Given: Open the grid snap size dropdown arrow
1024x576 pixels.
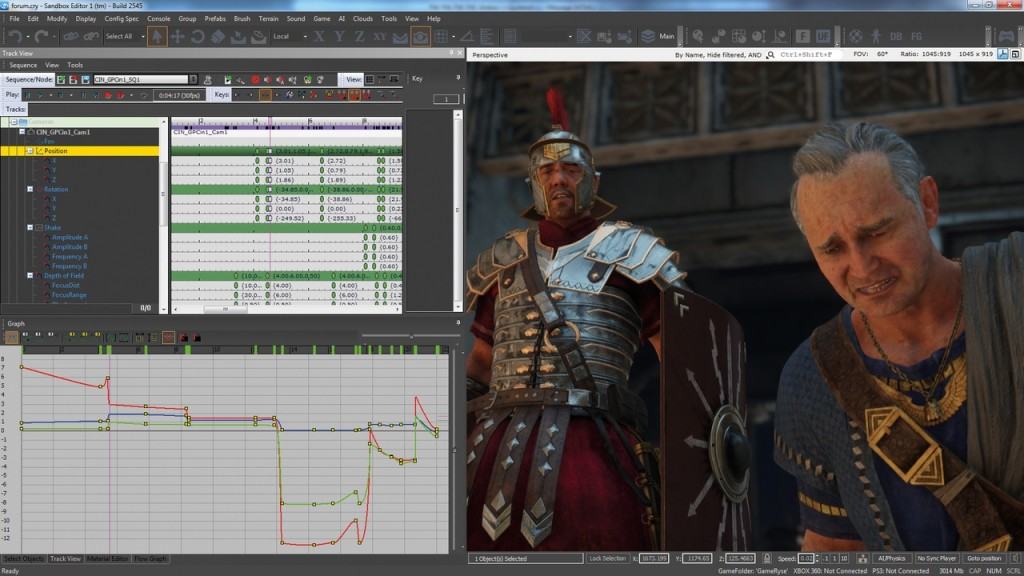Looking at the screenshot, I should (455, 37).
